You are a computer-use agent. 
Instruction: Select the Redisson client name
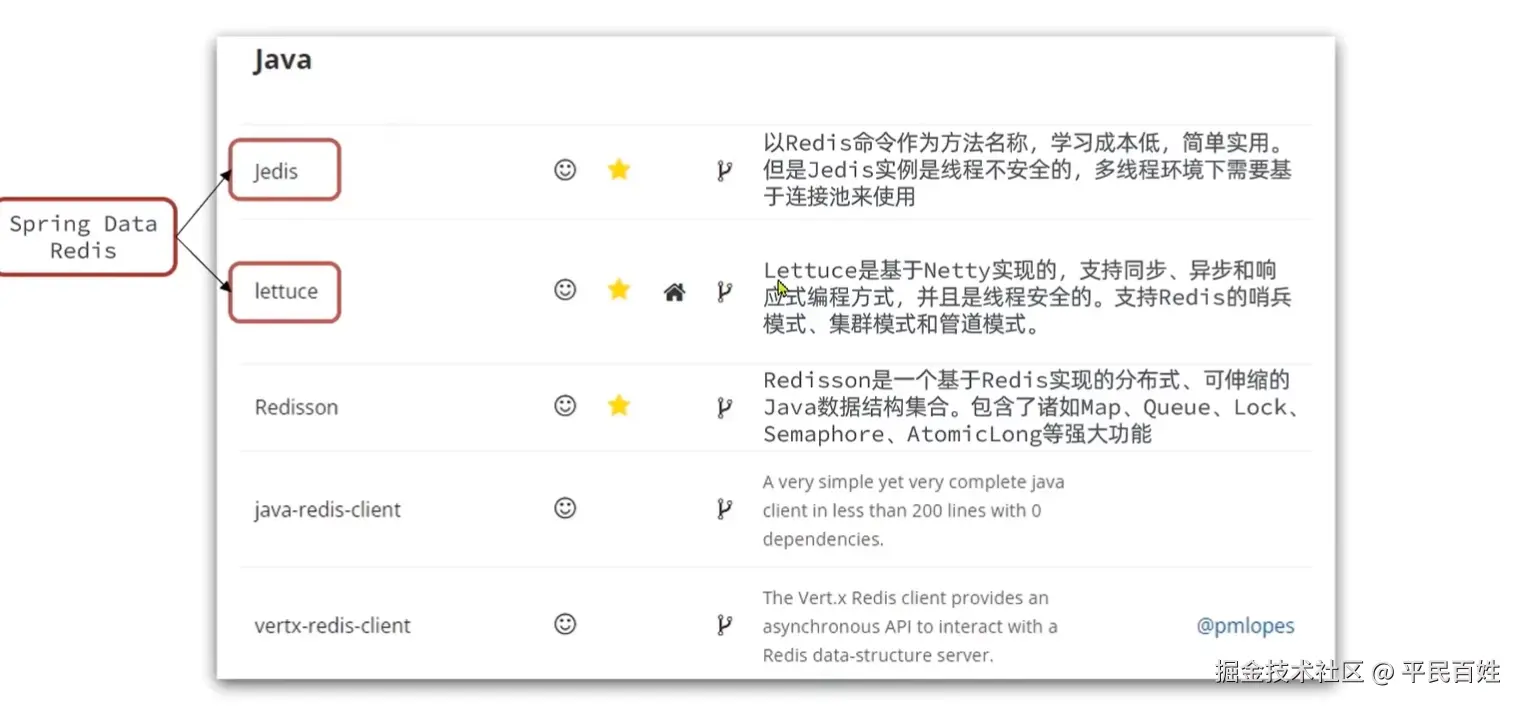[x=296, y=407]
